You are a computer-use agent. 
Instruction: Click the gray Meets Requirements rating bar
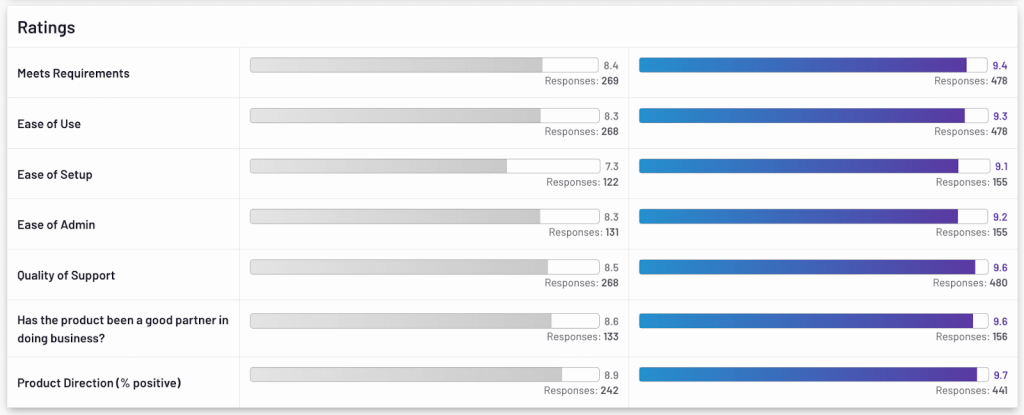[424, 65]
